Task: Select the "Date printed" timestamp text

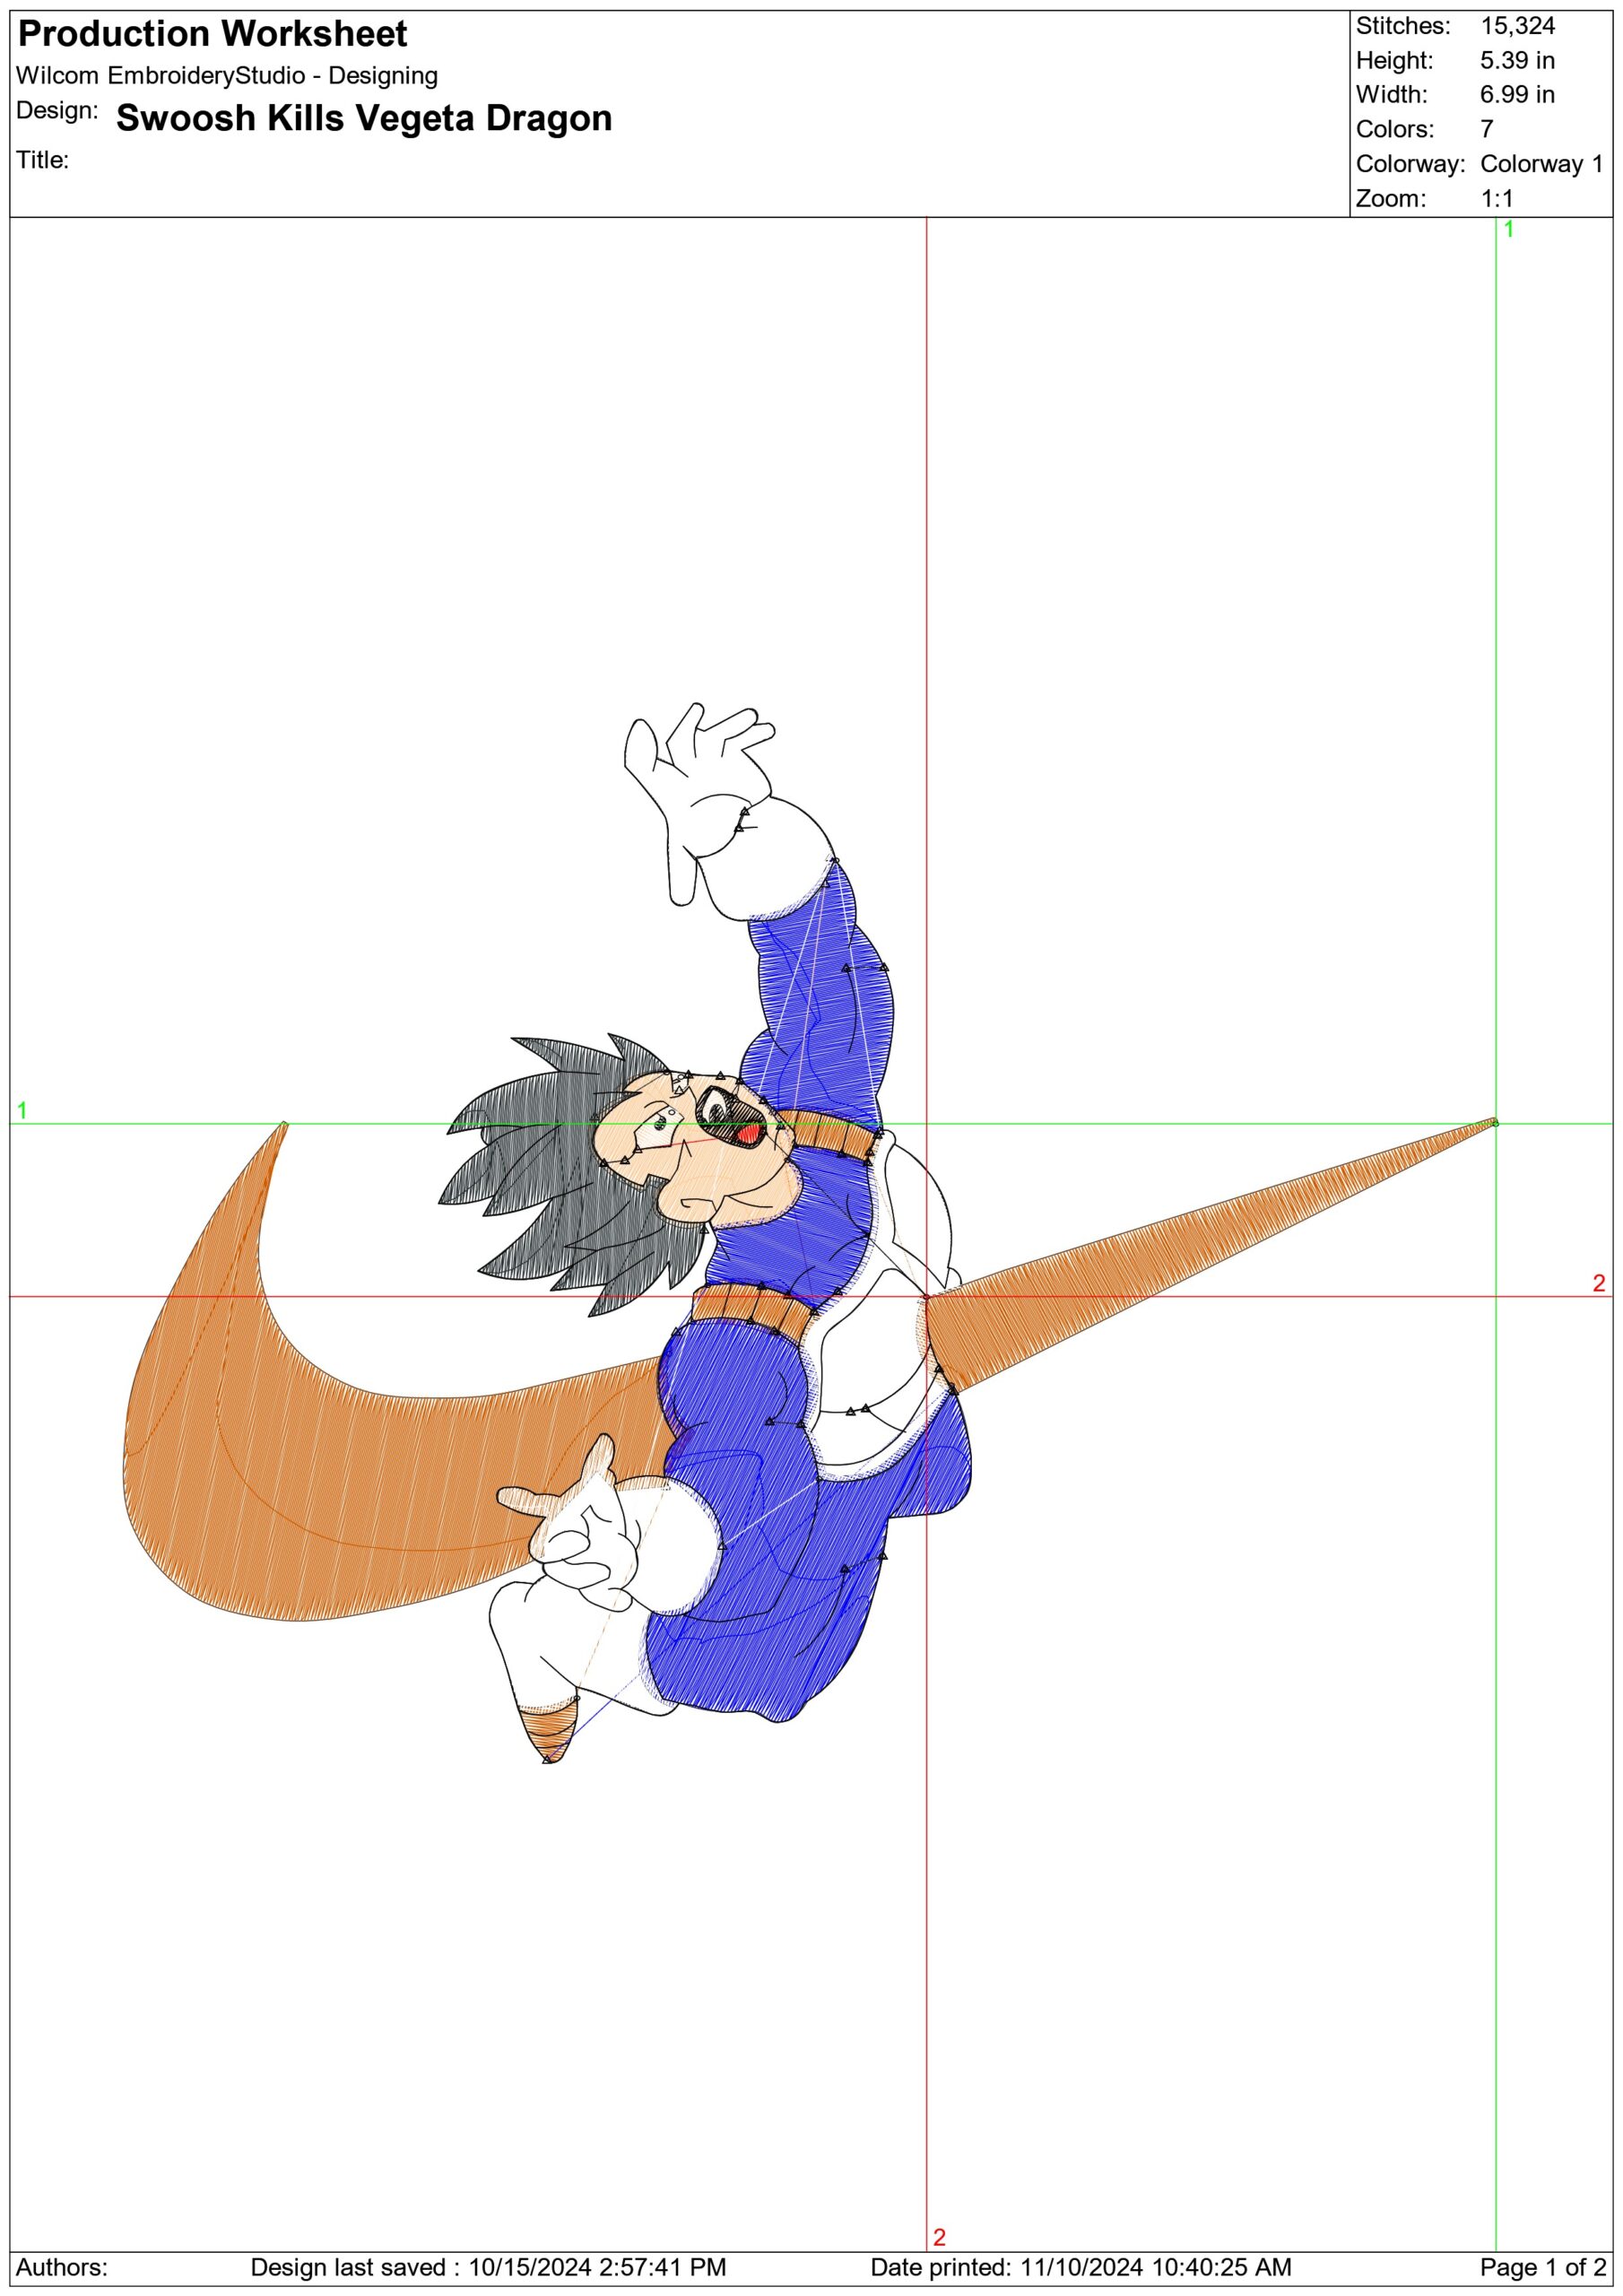Action: pyautogui.click(x=1081, y=2267)
